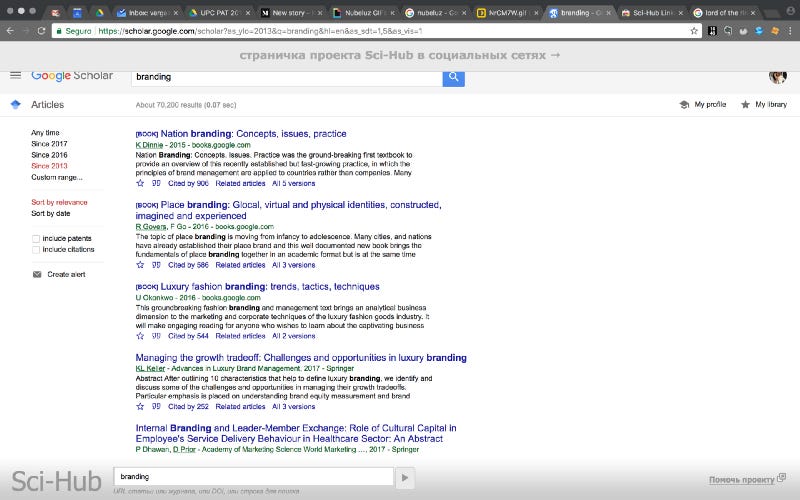View Cited by 586 for Place branding
Screen dimensions: 800x500
tap(188, 265)
